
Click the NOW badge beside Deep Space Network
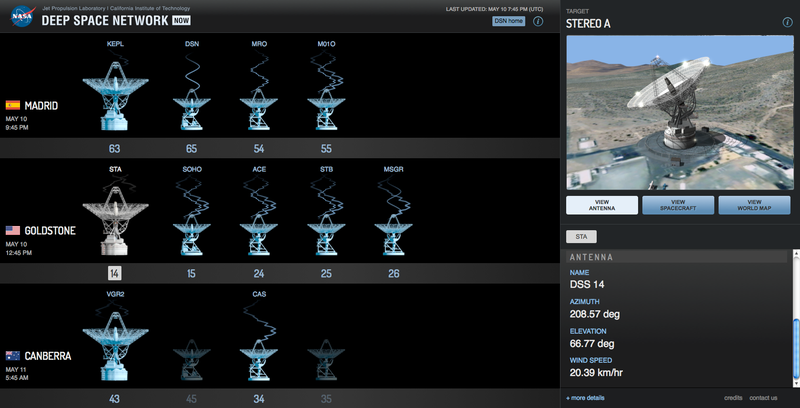point(181,21)
